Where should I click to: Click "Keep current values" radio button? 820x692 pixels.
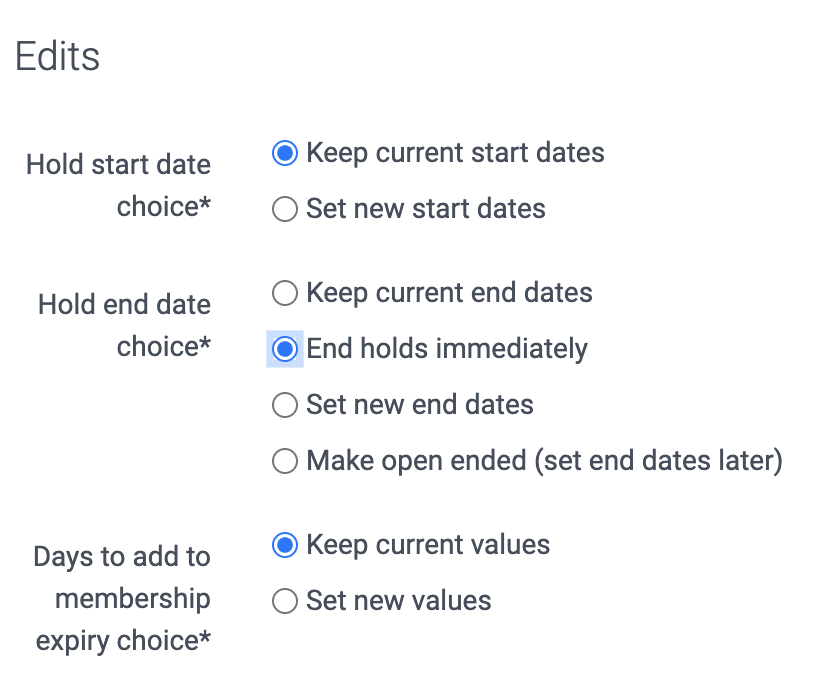pos(284,545)
